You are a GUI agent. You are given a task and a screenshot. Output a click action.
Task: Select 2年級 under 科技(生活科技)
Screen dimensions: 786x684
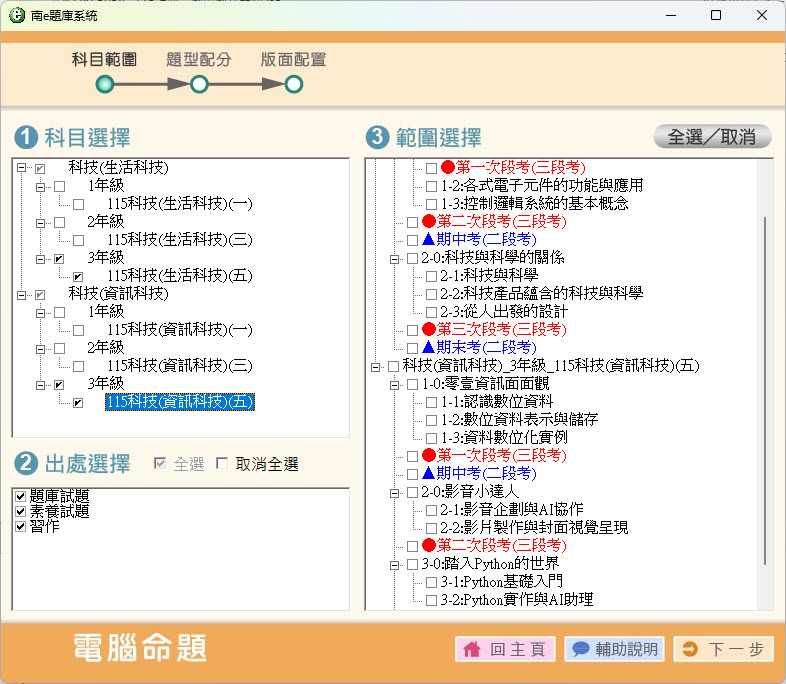click(x=106, y=221)
